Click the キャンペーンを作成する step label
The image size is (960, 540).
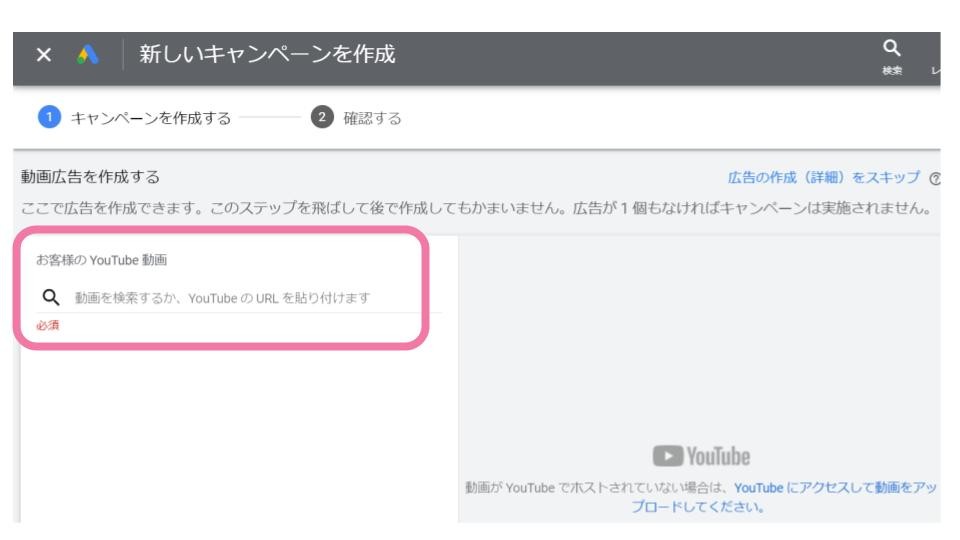coord(151,118)
